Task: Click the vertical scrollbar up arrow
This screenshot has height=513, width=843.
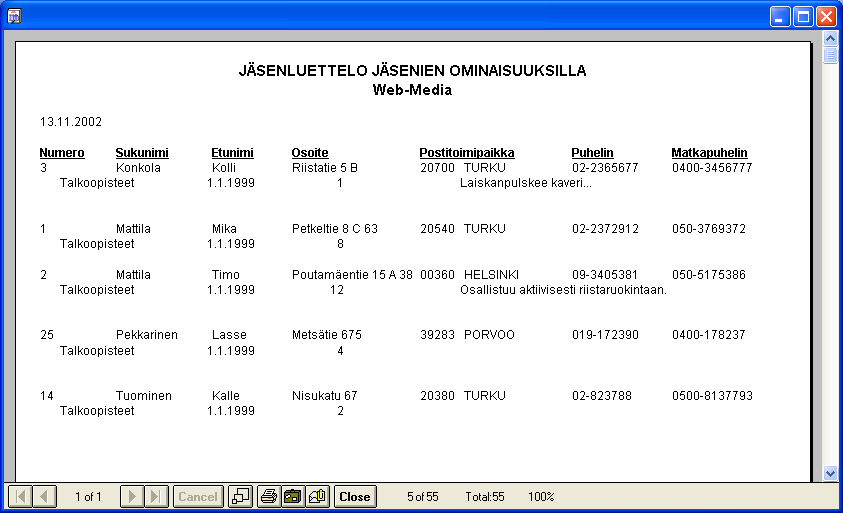Action: click(x=830, y=39)
